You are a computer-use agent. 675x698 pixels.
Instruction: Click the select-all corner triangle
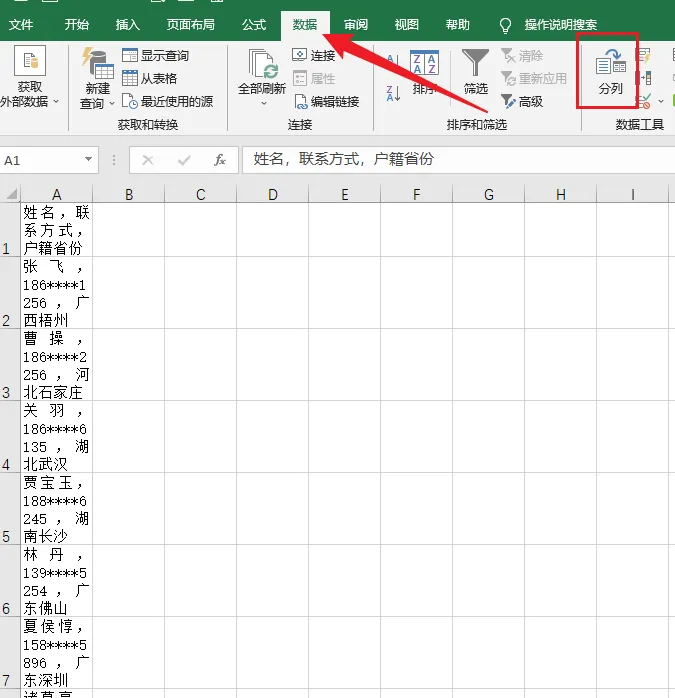12,194
